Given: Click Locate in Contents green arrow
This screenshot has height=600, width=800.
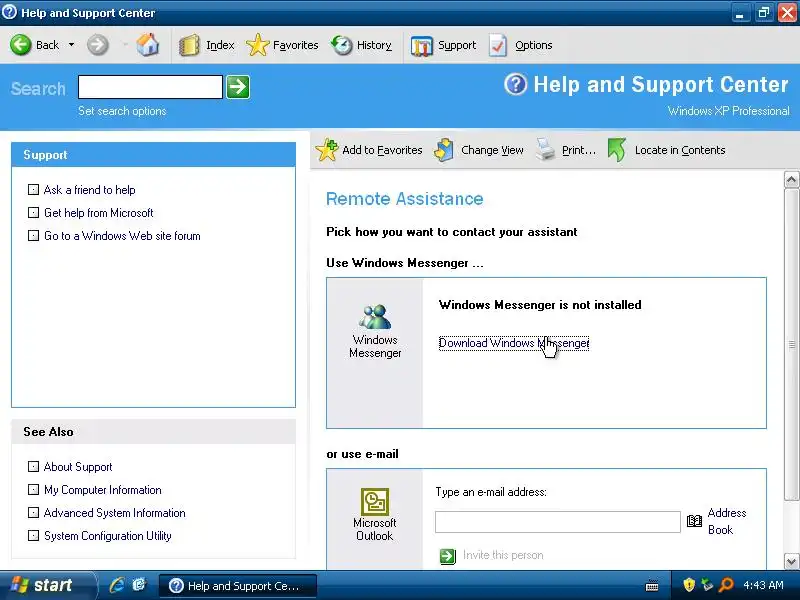Looking at the screenshot, I should (616, 150).
